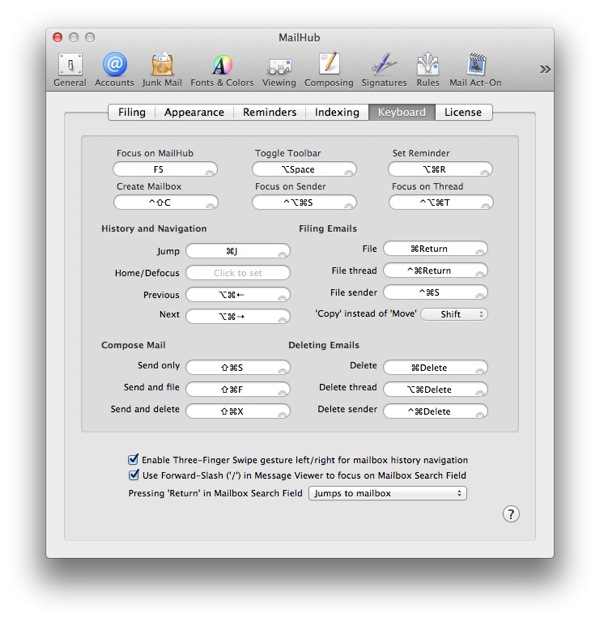The image size is (600, 622).
Task: Clear the Jump shortcut
Action: tap(282, 254)
